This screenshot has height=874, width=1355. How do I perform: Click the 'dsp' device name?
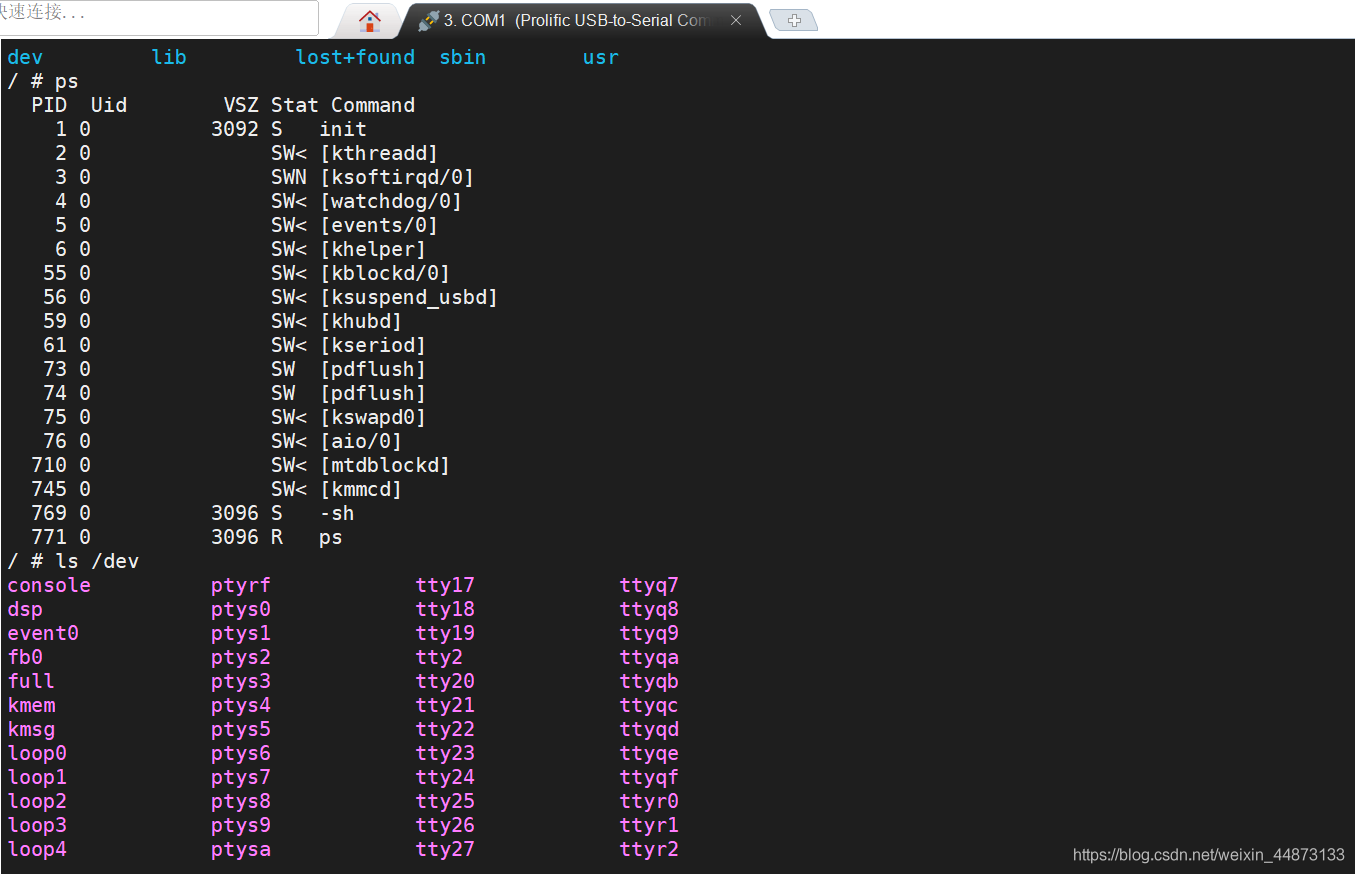click(25, 609)
